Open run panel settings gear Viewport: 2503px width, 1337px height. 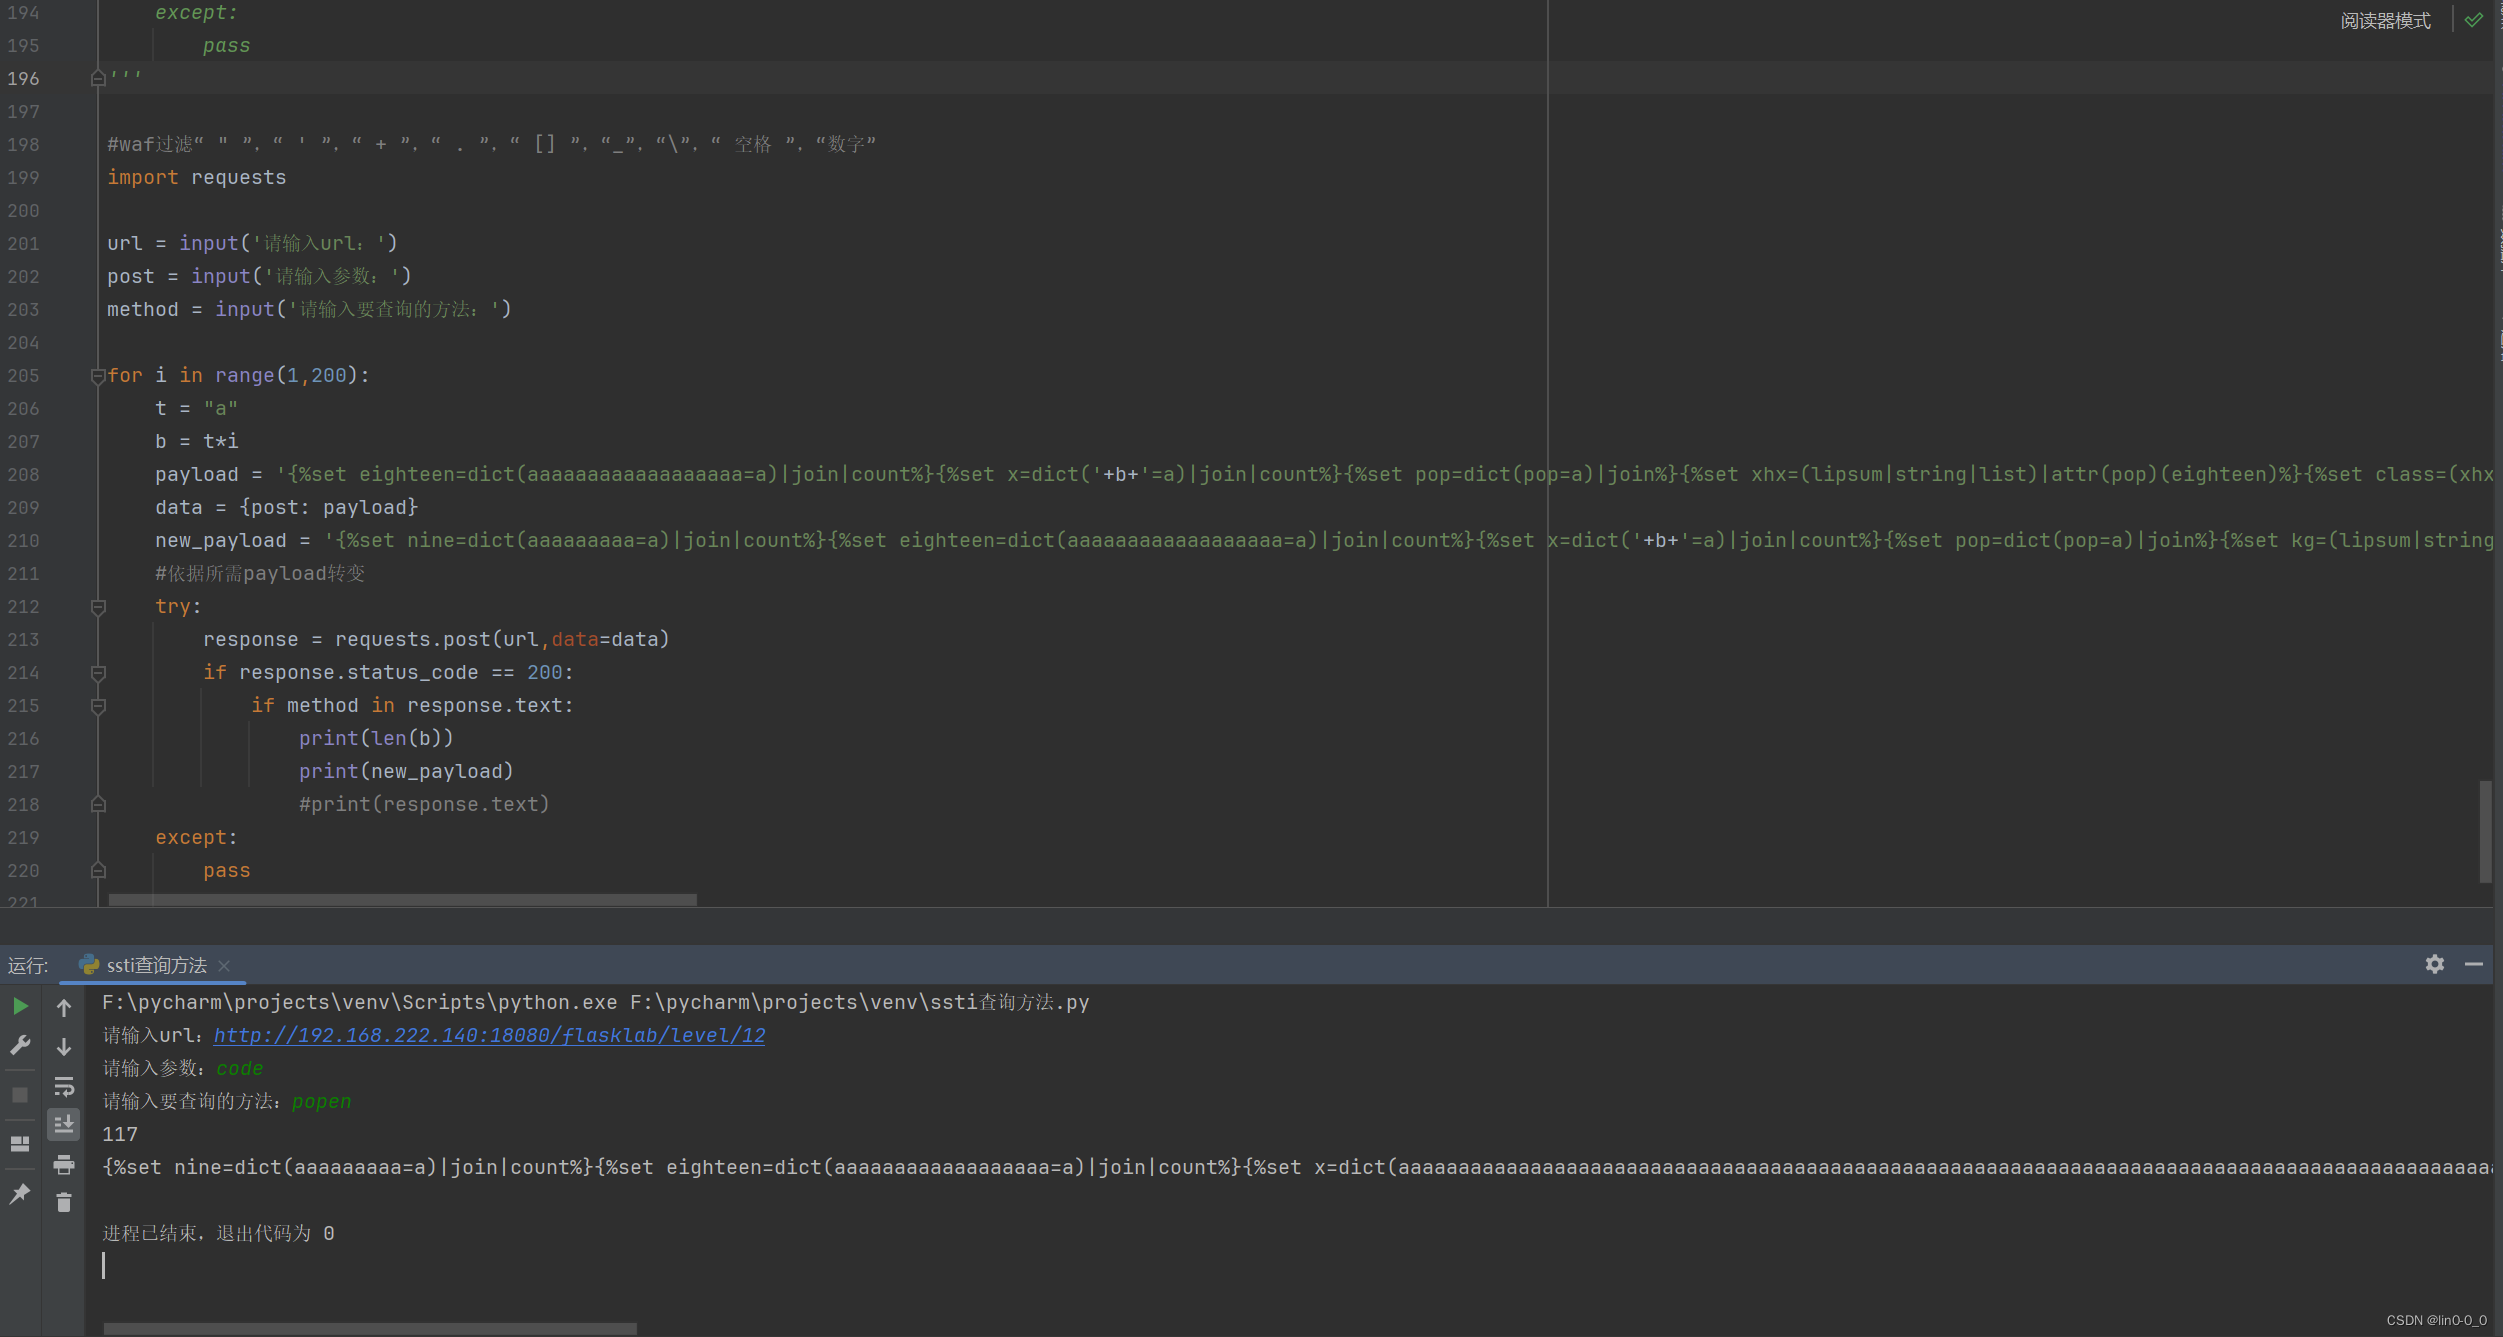point(2434,964)
